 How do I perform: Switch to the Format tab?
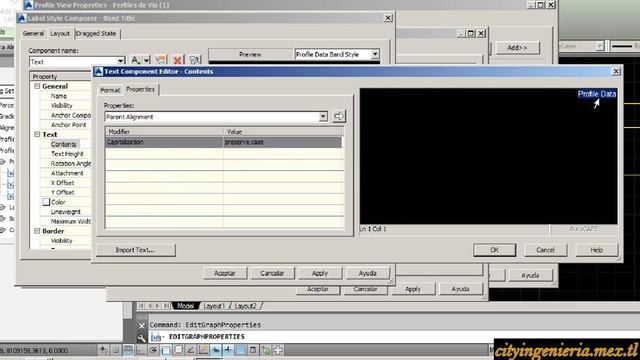(110, 90)
